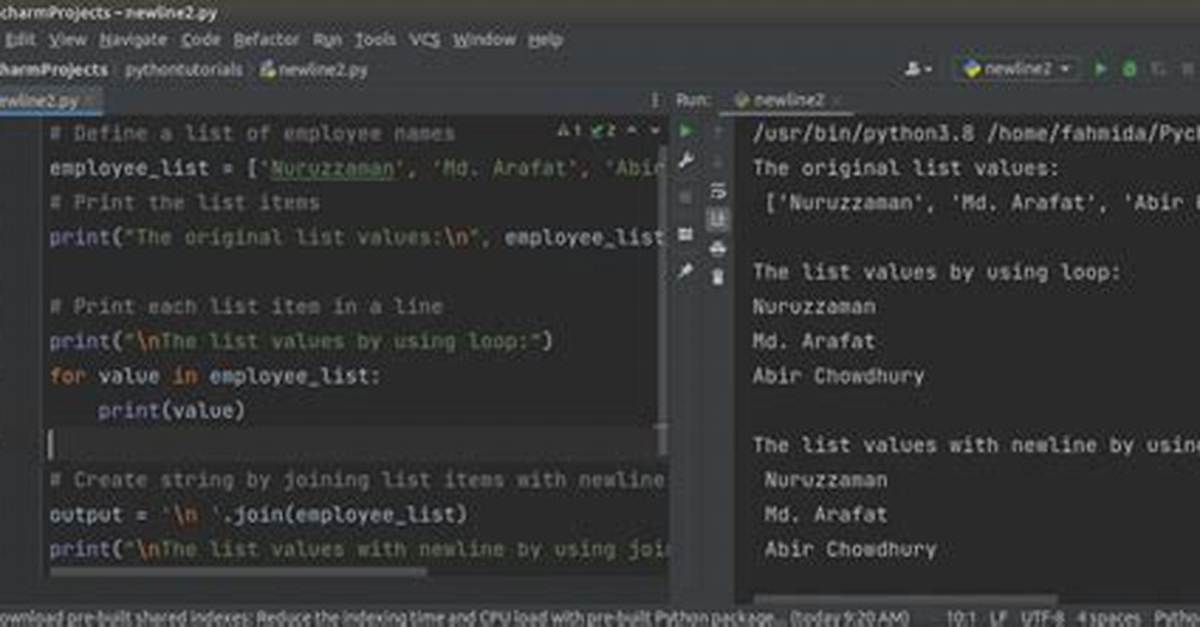1200x627 pixels.
Task: Click 'The list values by using loop:' output
Action: pyautogui.click(x=938, y=272)
